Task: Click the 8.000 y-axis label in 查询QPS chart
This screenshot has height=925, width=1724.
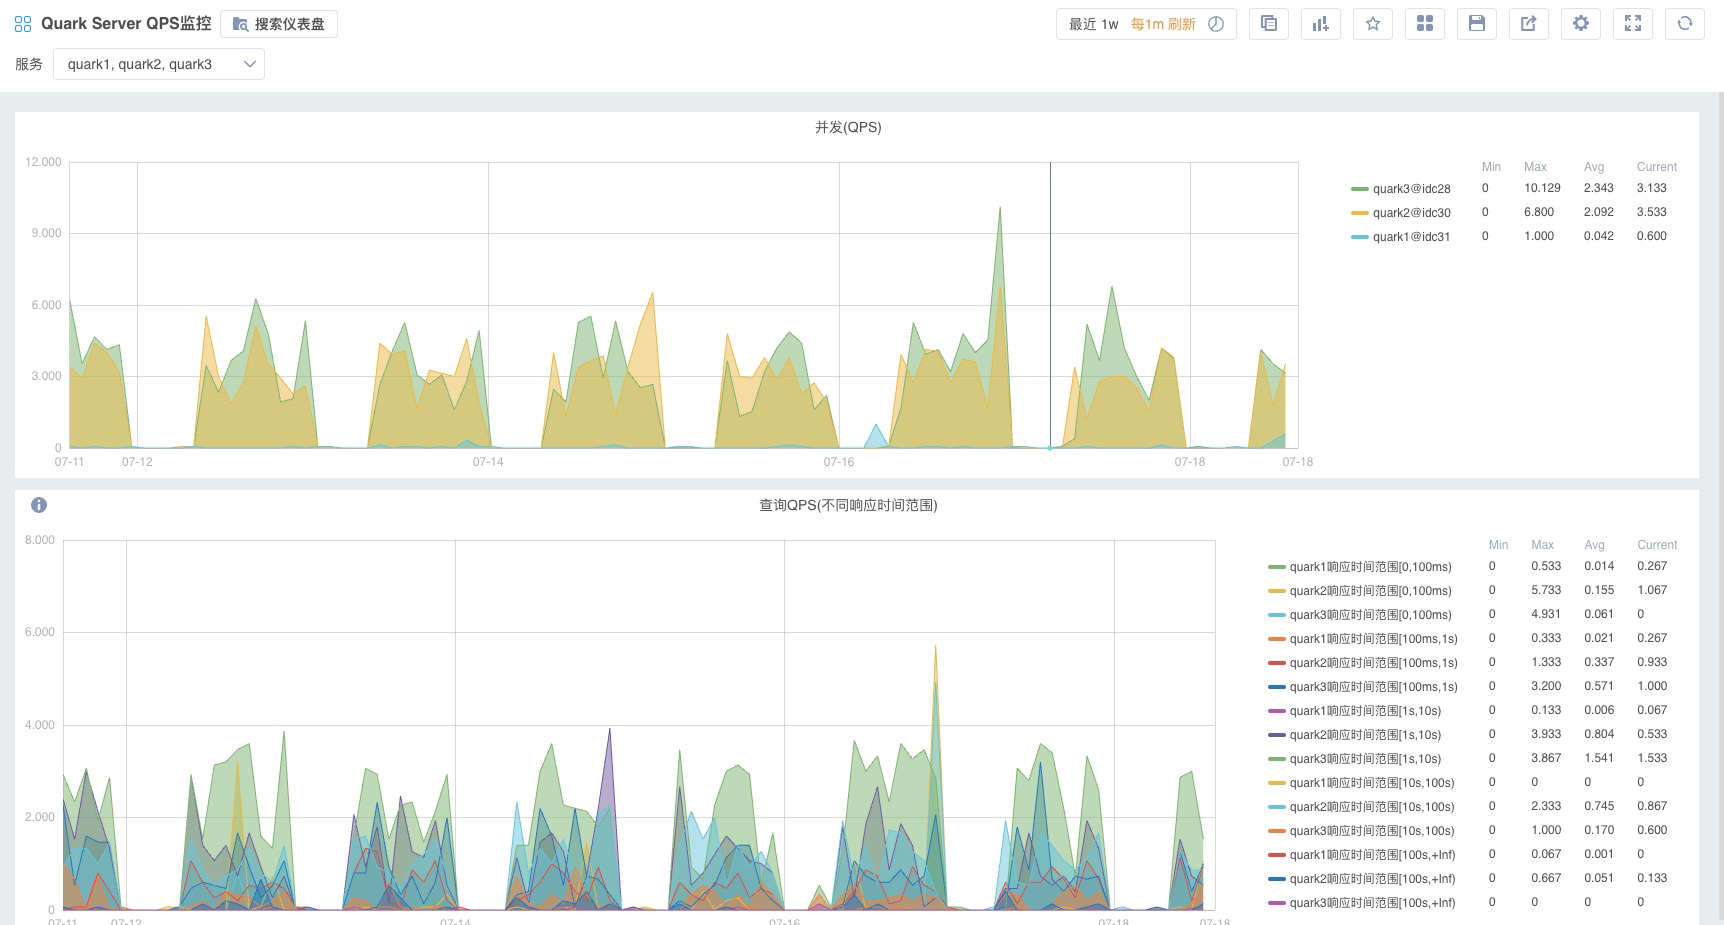Action: click(40, 540)
